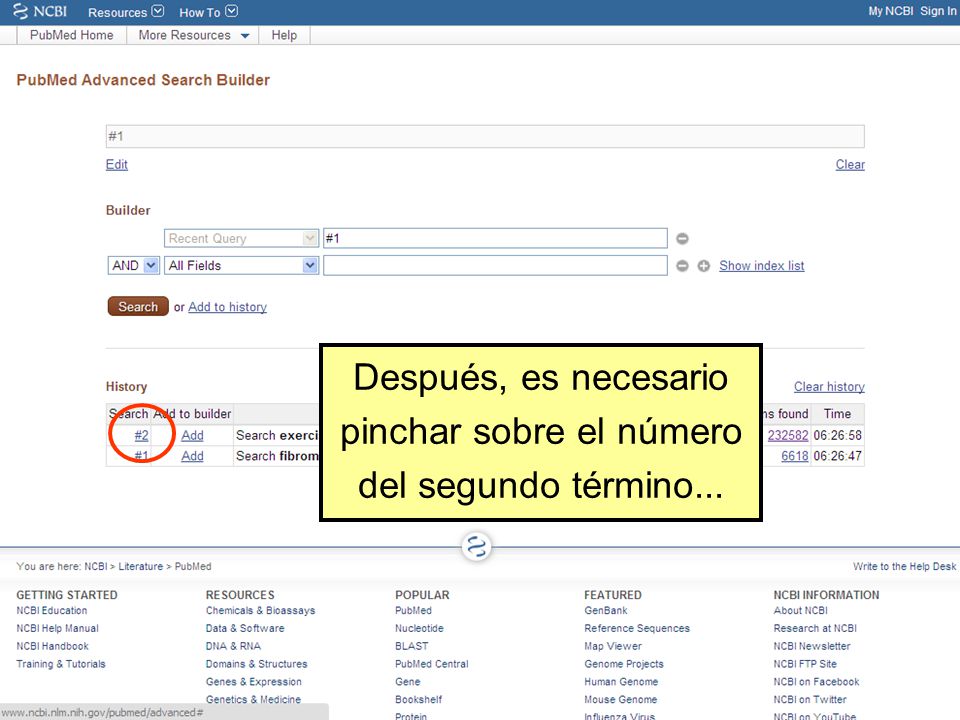The height and width of the screenshot is (720, 960).
Task: Open Nucleotide under Popular
Action: pos(419,628)
